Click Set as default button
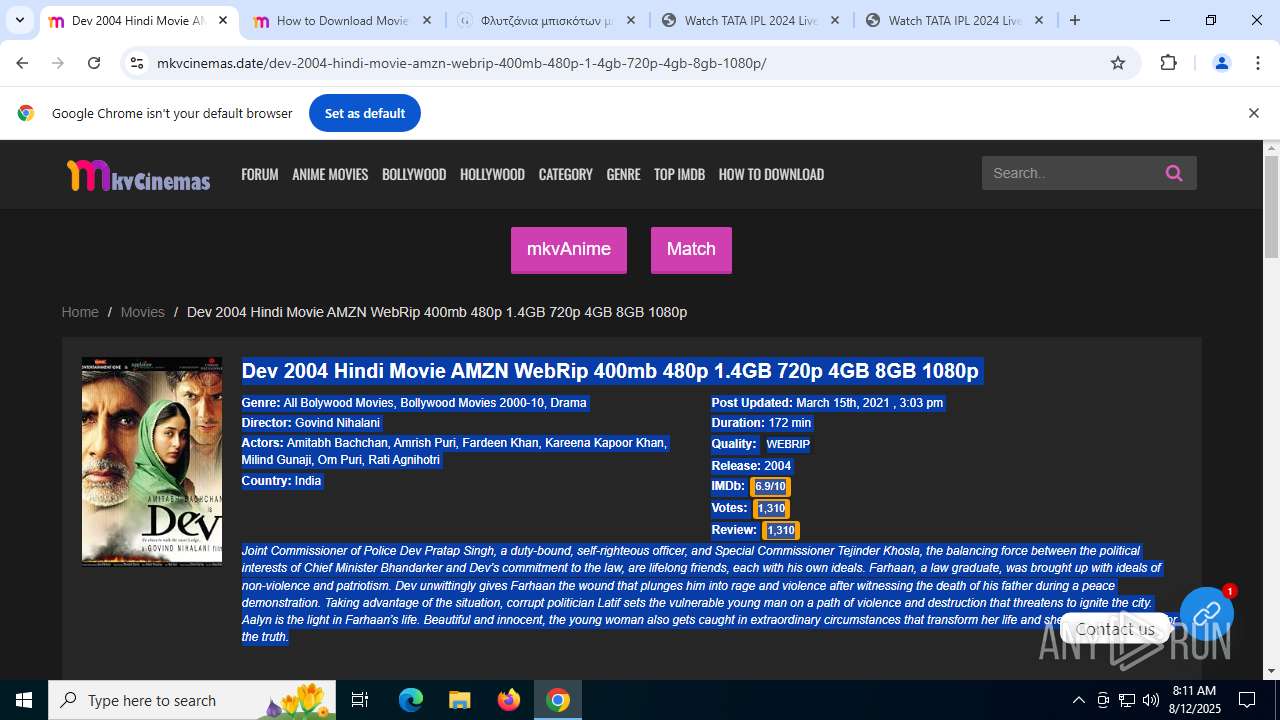The height and width of the screenshot is (720, 1280). [365, 113]
